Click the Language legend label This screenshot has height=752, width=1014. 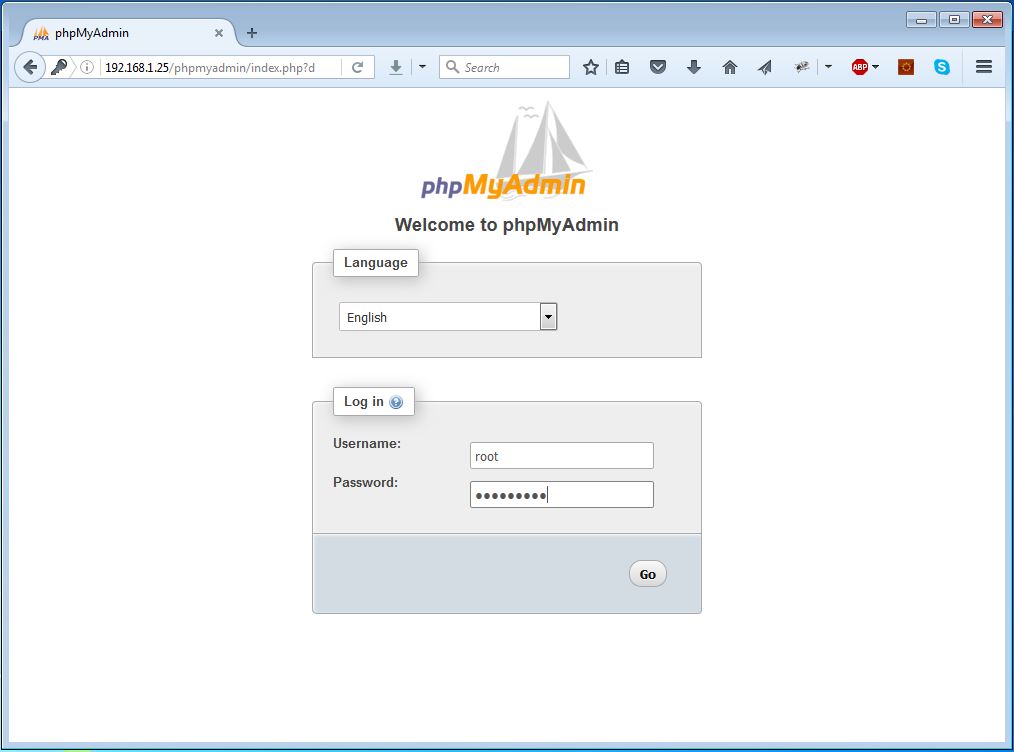[x=376, y=263]
